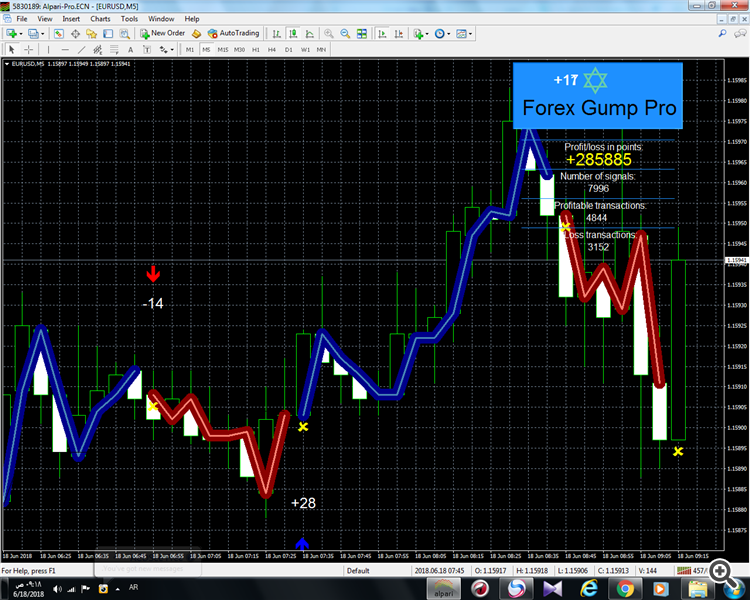Open the Strategy Tester icon

click(124, 33)
